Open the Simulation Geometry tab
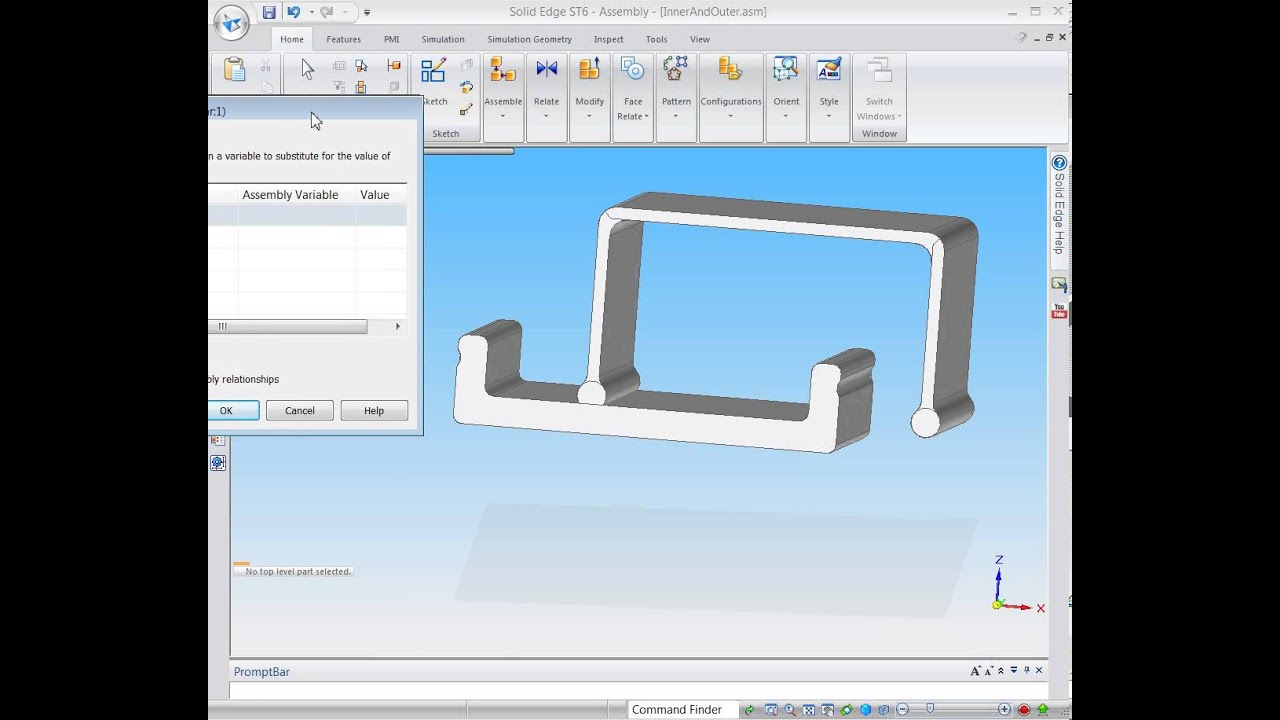 click(x=530, y=39)
